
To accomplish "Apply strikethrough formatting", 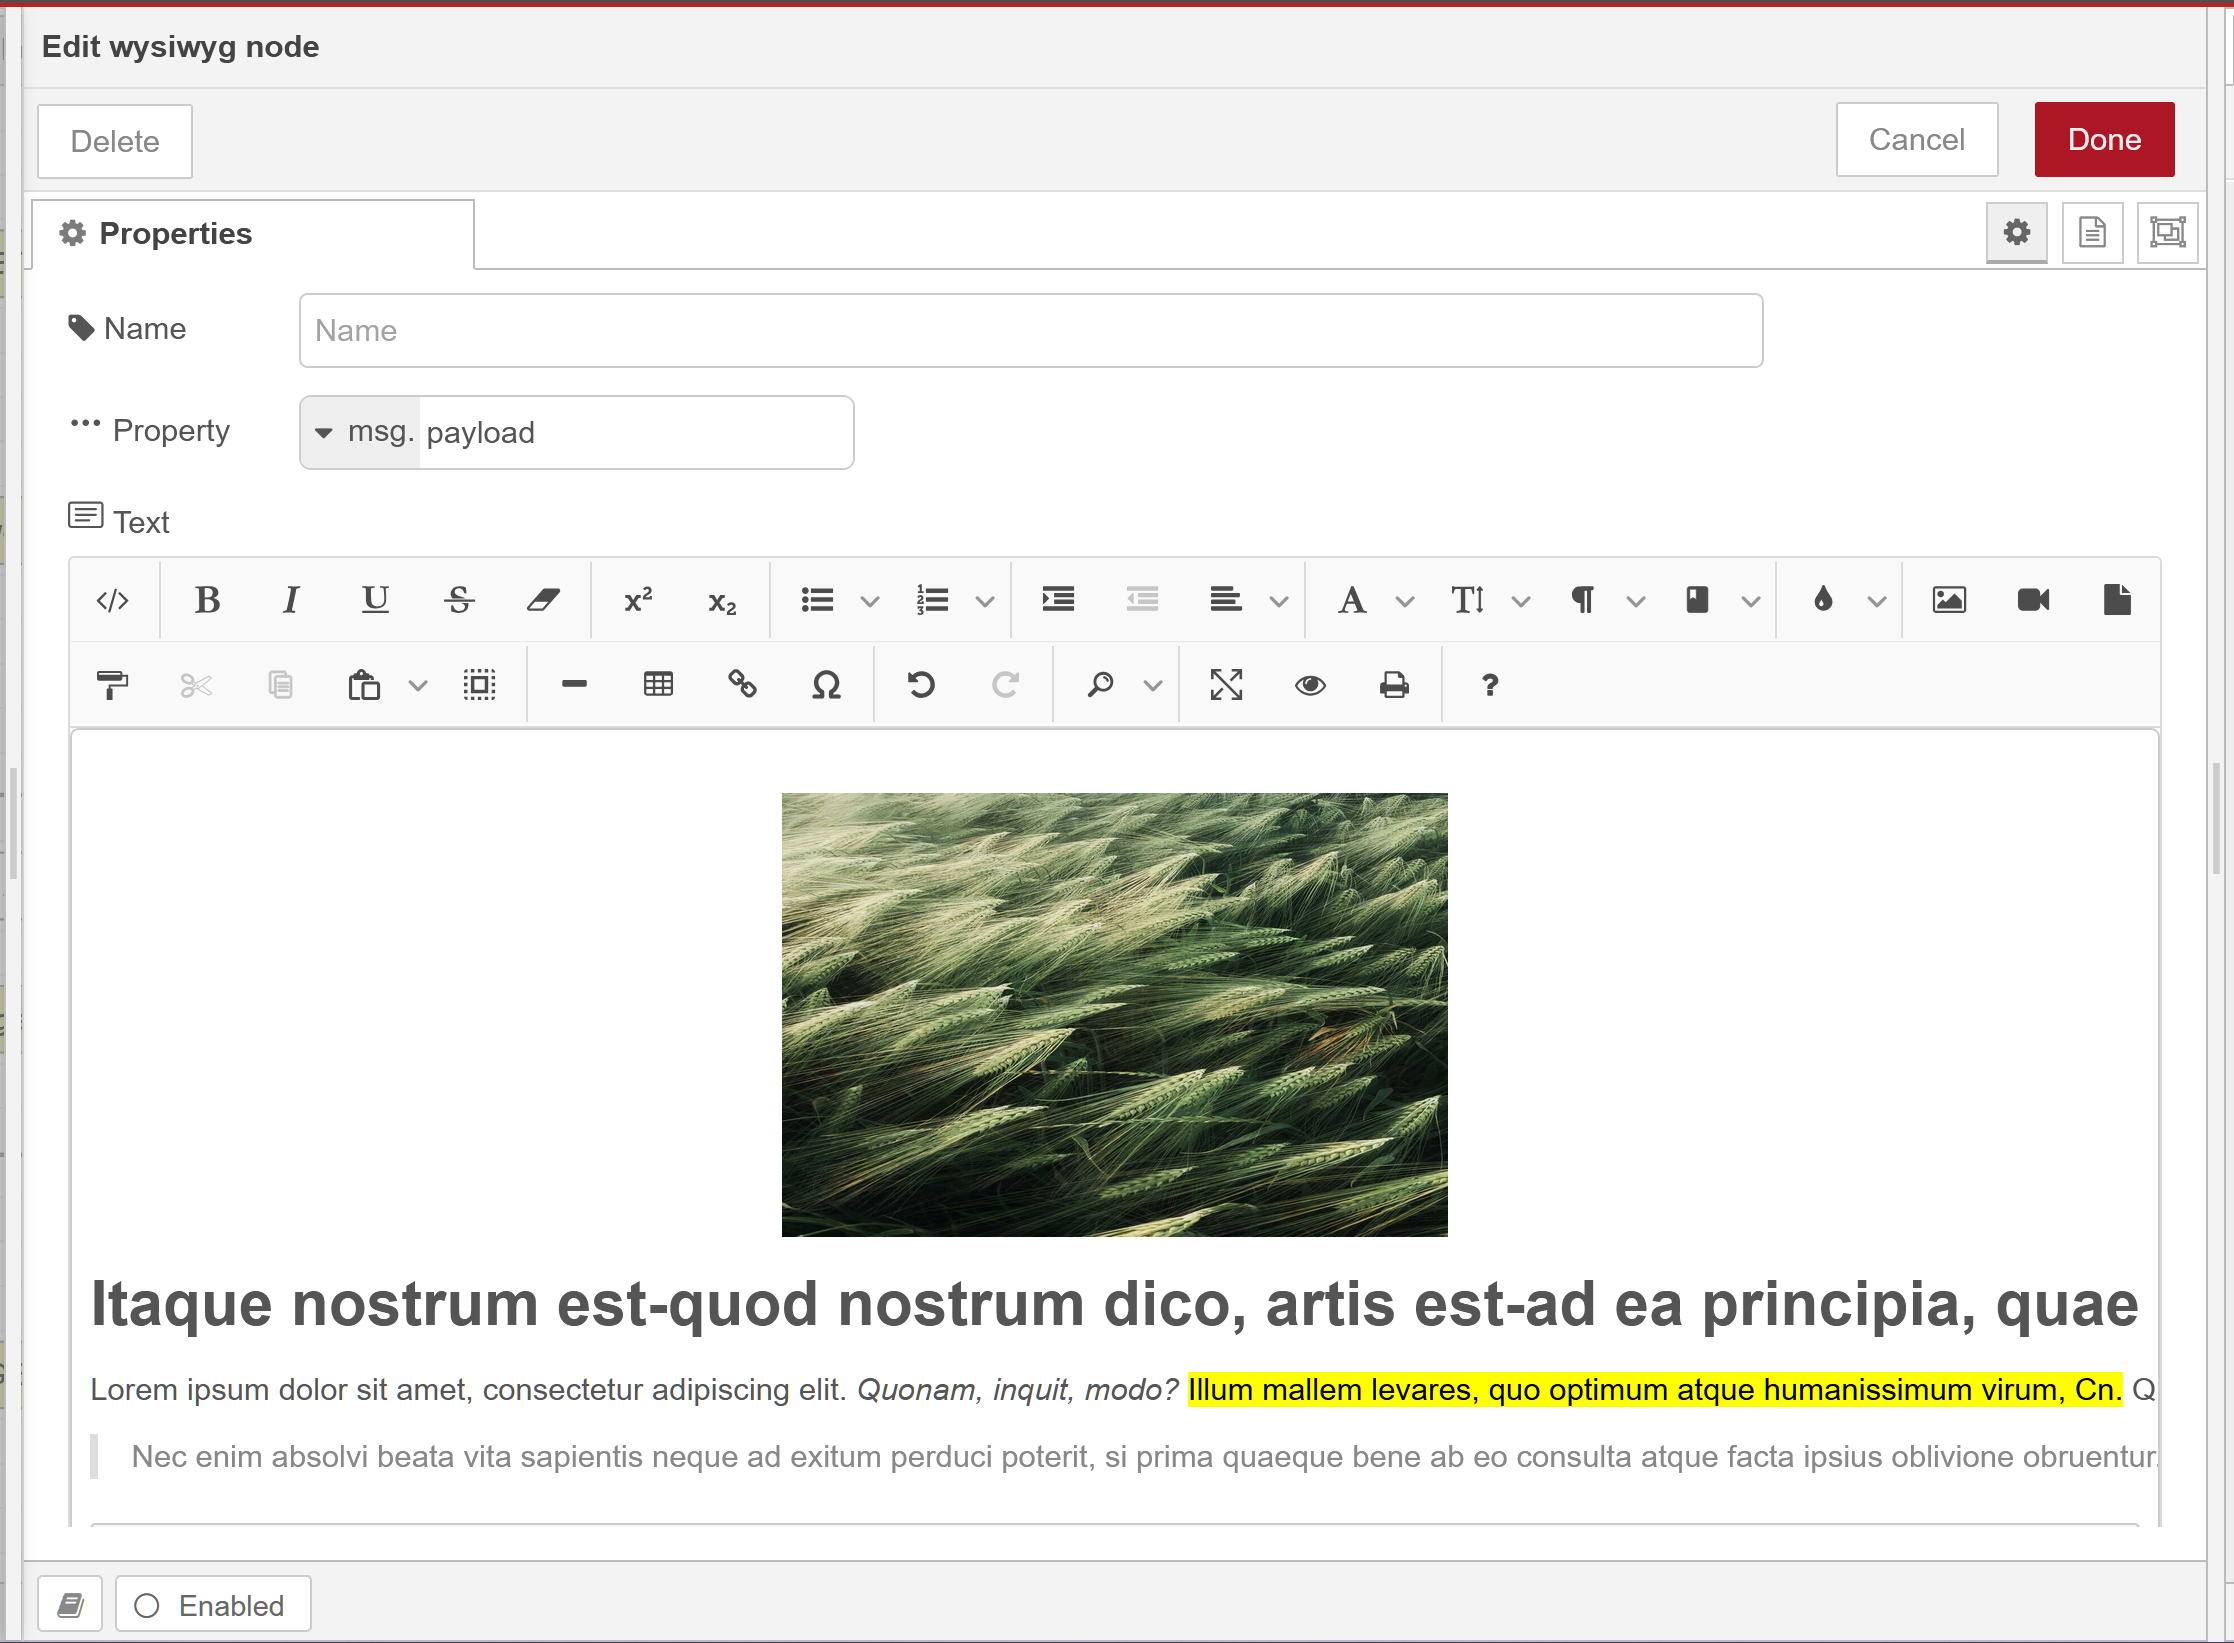I will coord(459,600).
